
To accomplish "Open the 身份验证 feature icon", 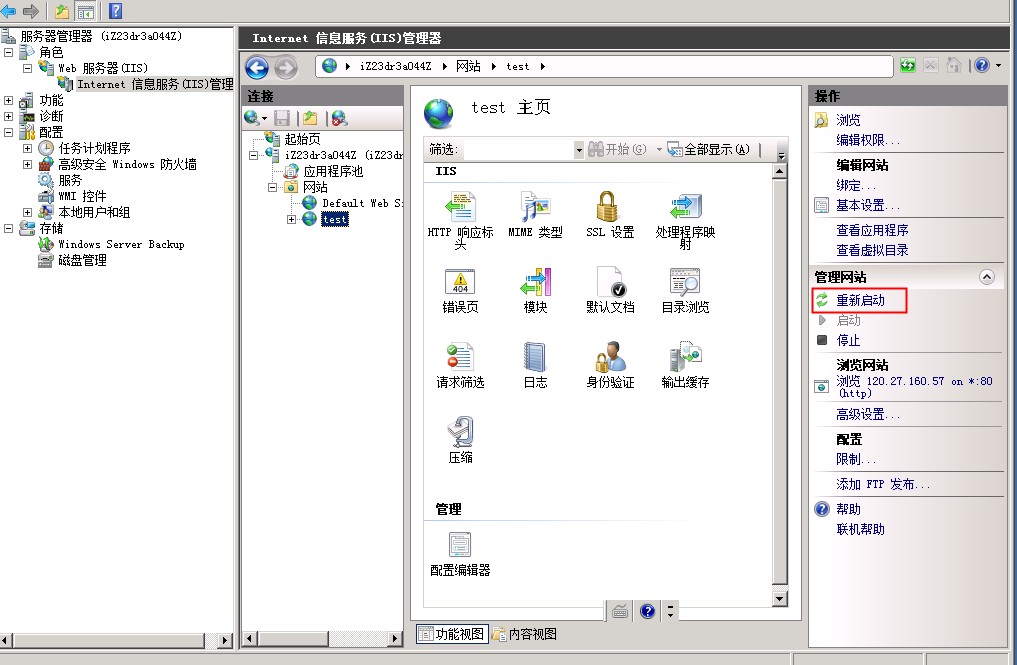I will 610,358.
